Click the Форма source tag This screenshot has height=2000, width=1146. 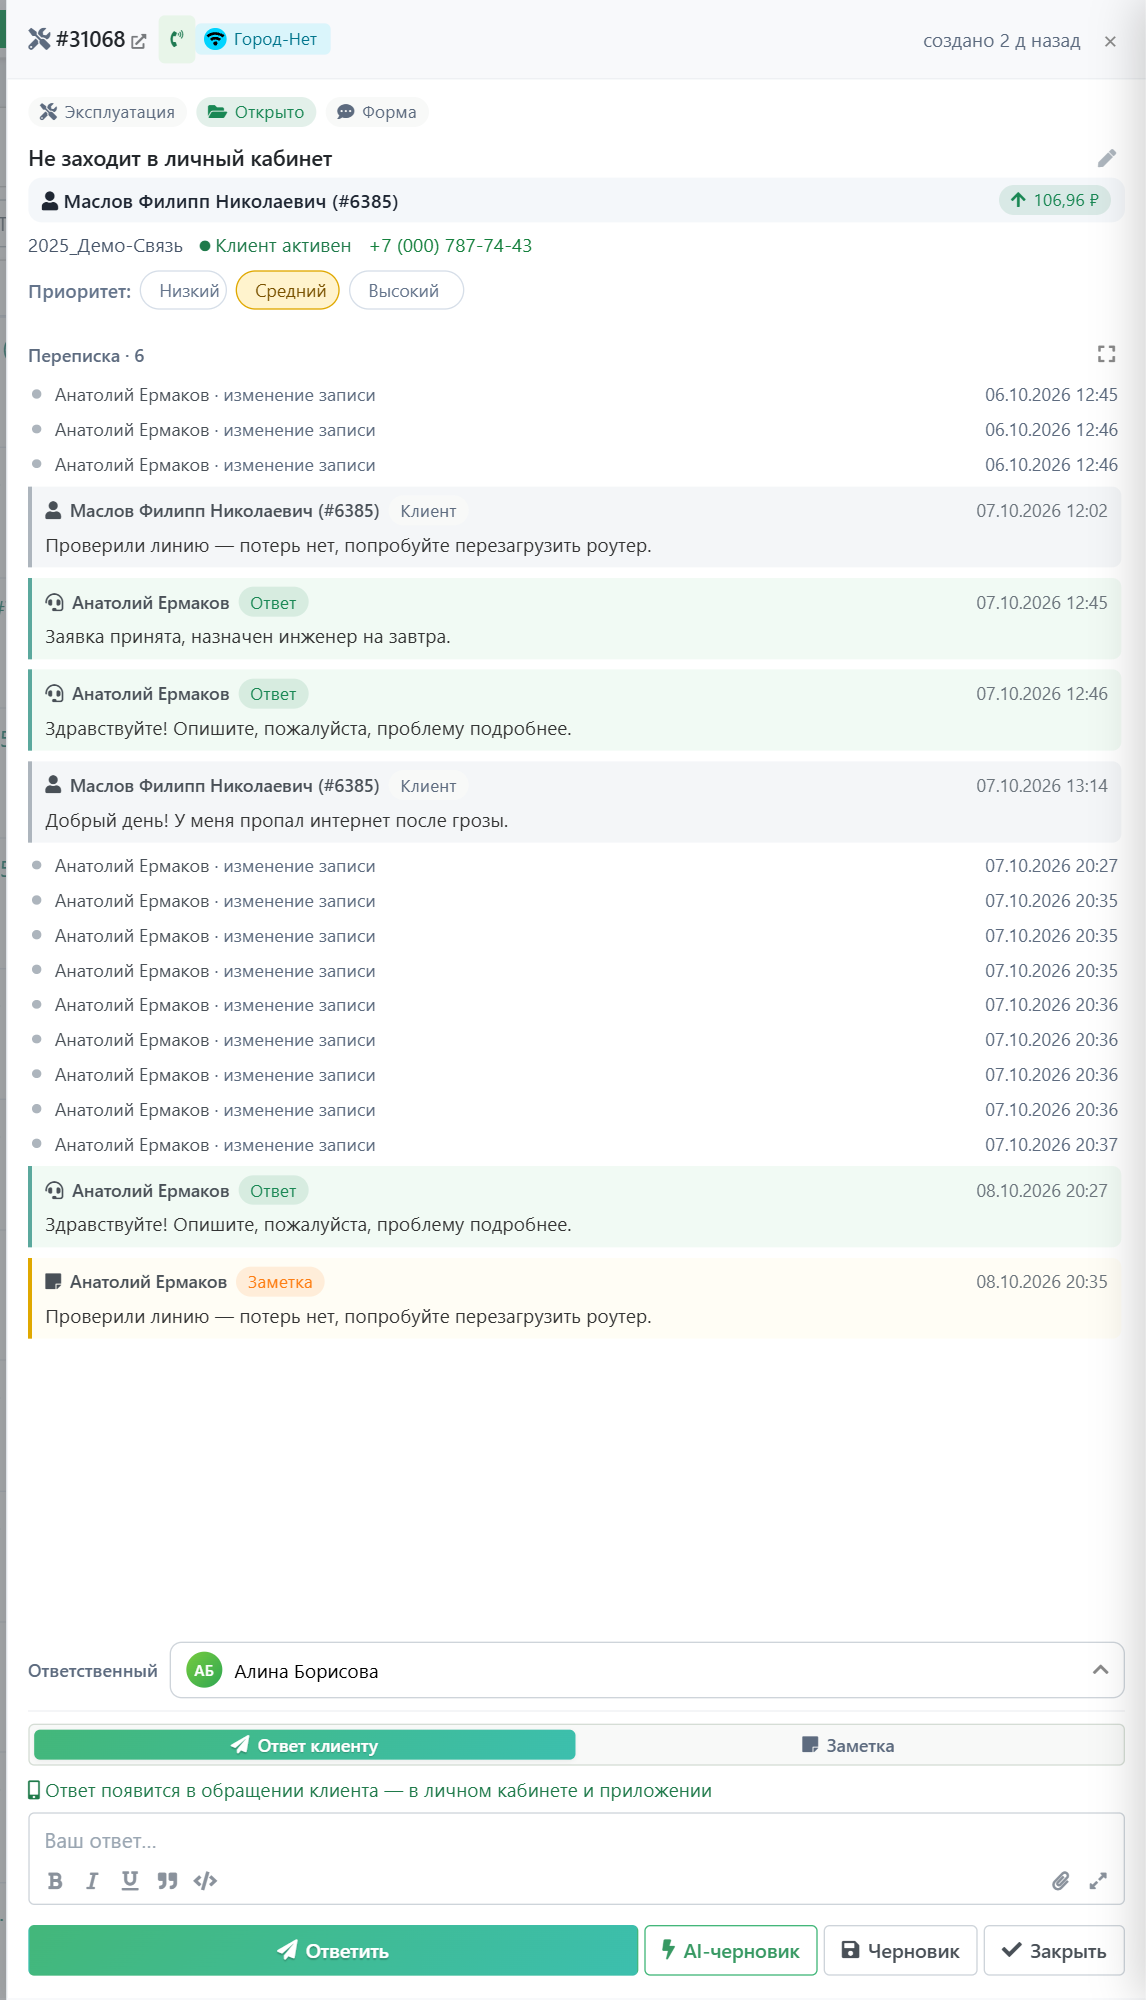pyautogui.click(x=377, y=112)
